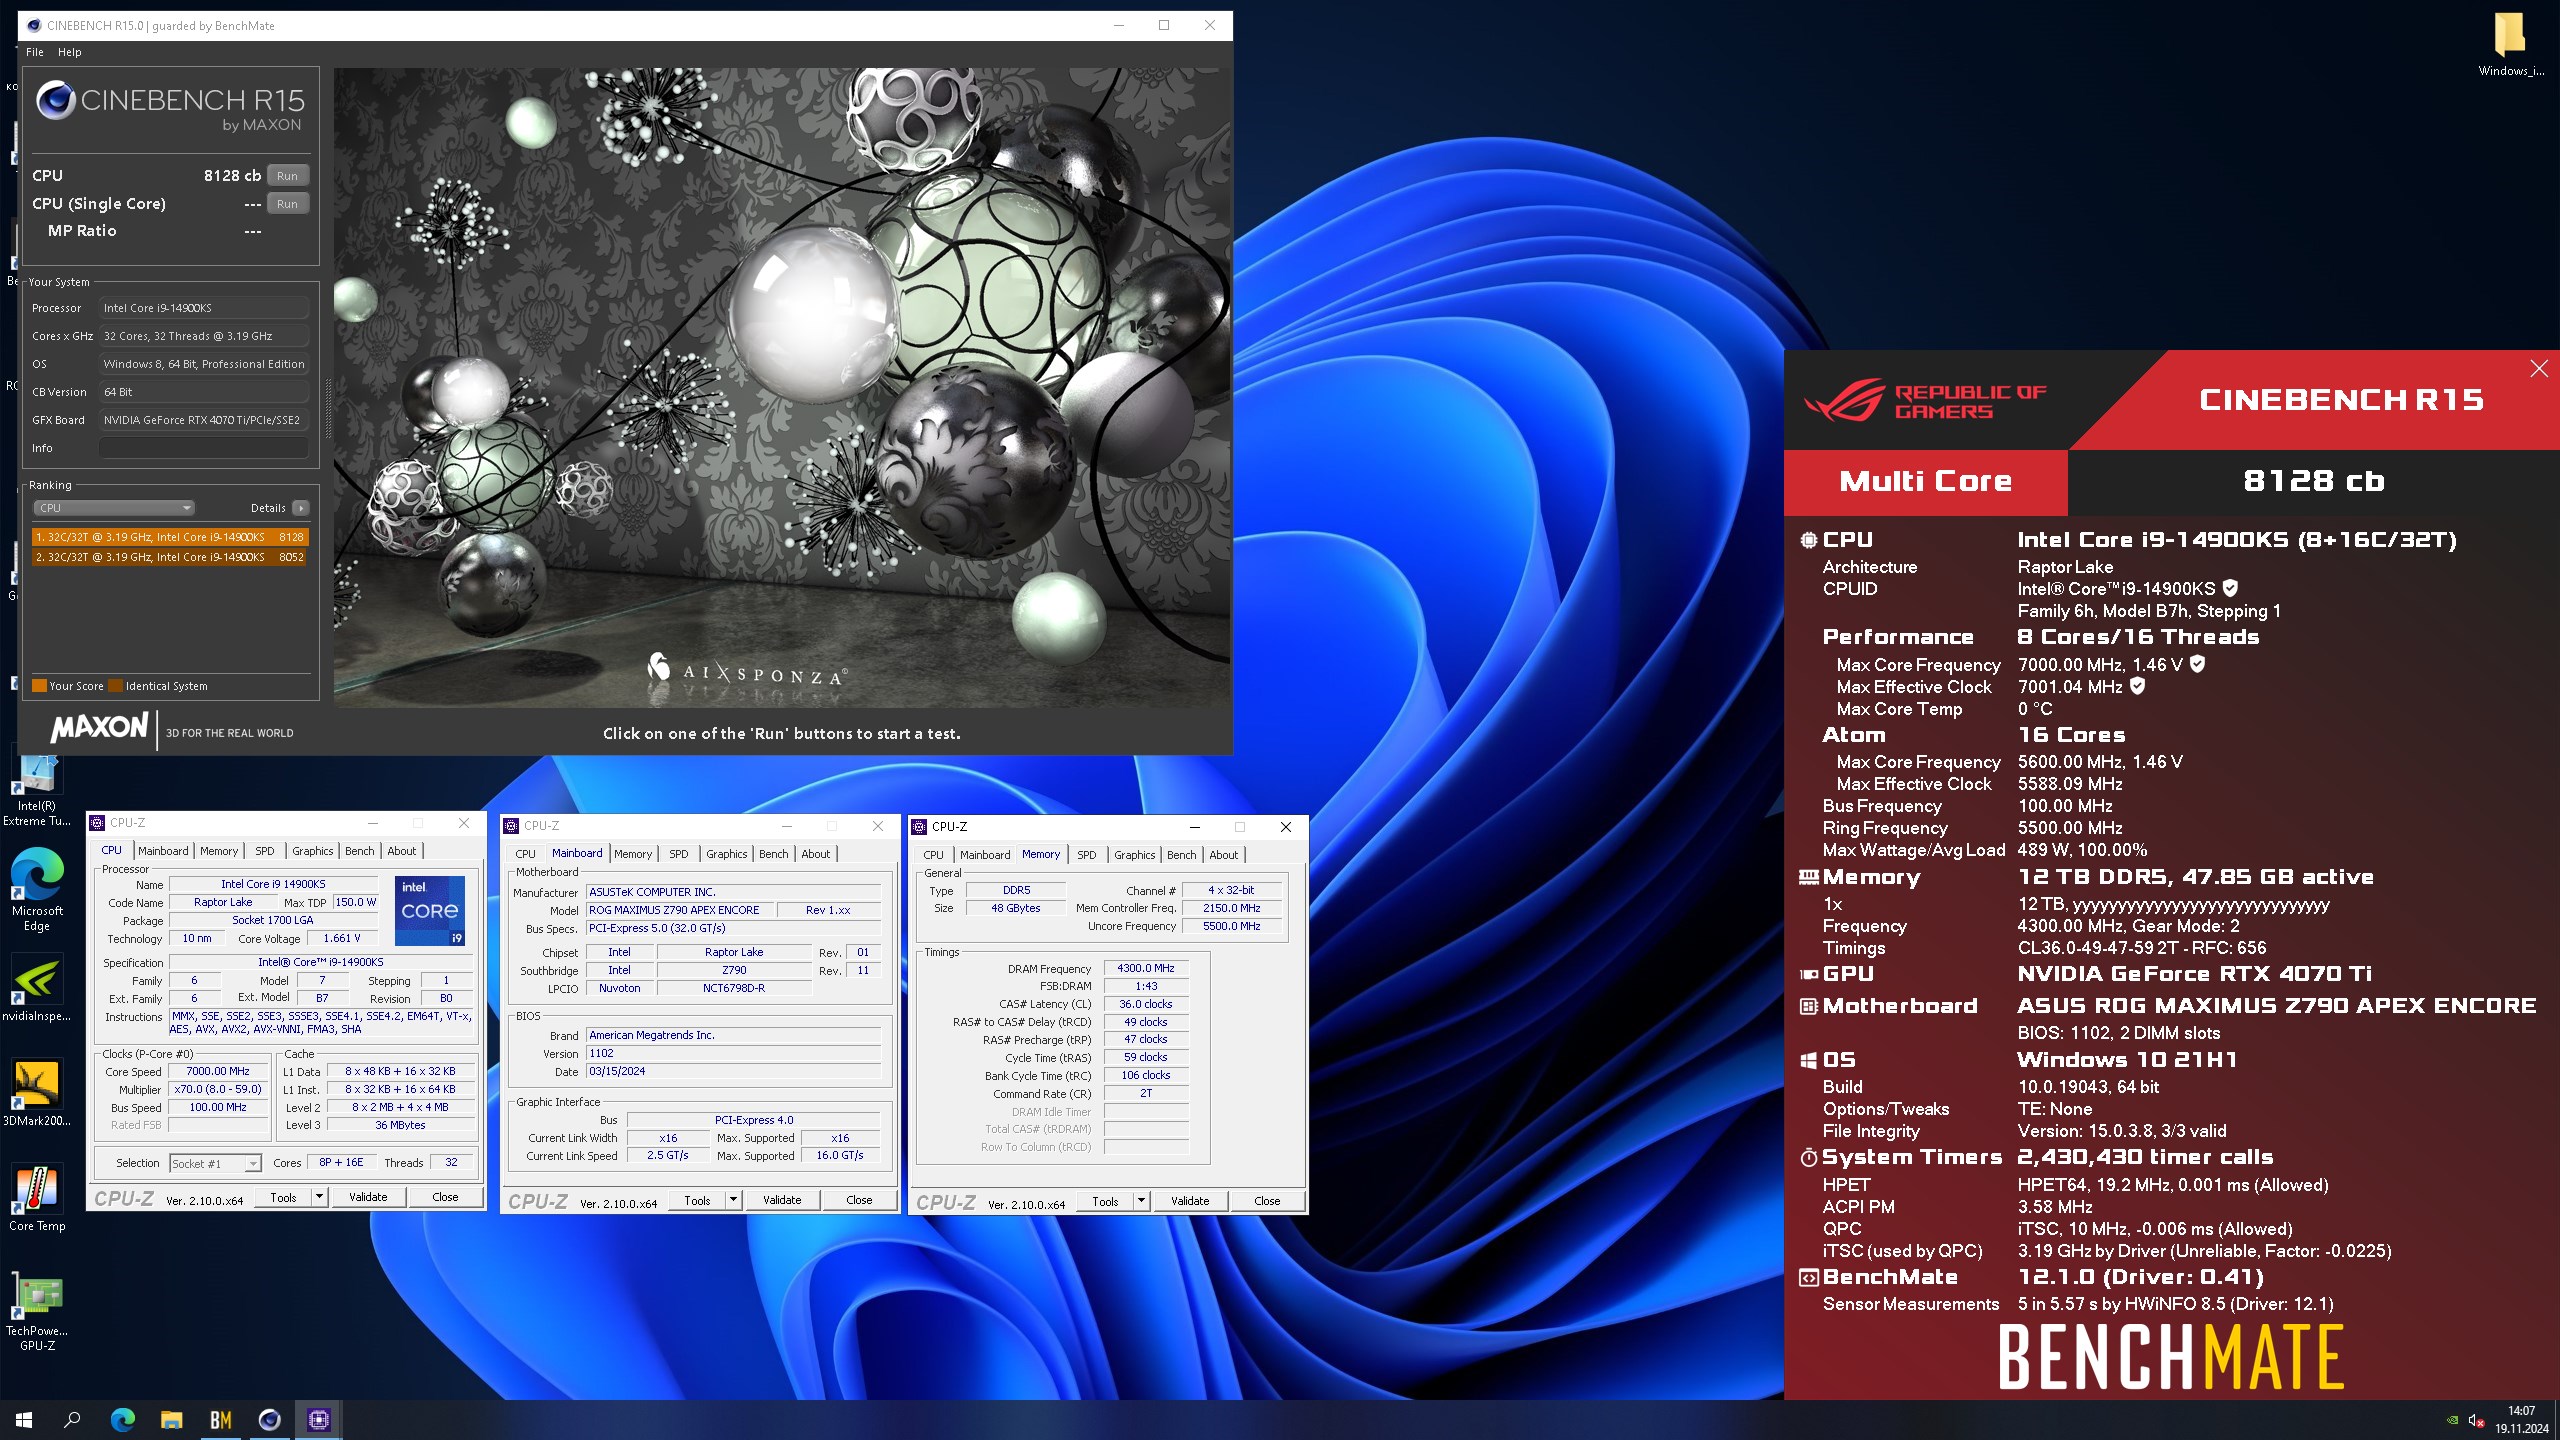Click the taskbar search magnifier
The image size is (2560, 1440).
72,1419
